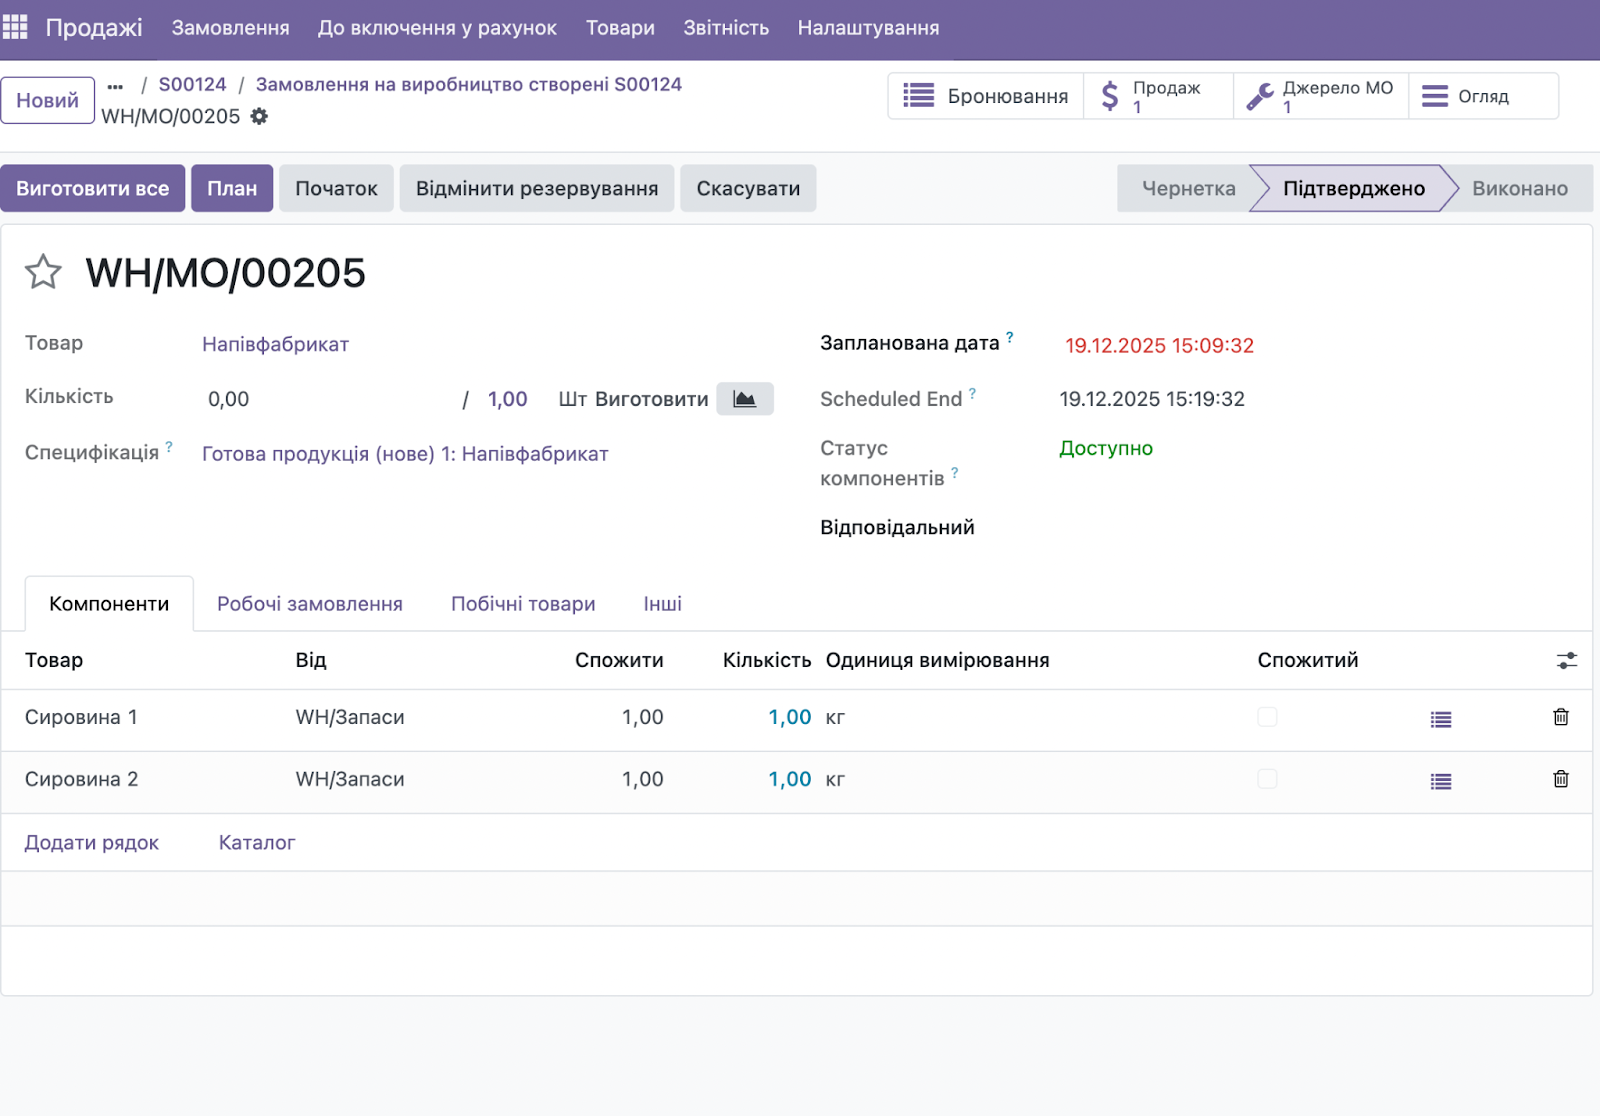The image size is (1600, 1116).
Task: Set status to Виконано in status bar
Action: (1518, 188)
